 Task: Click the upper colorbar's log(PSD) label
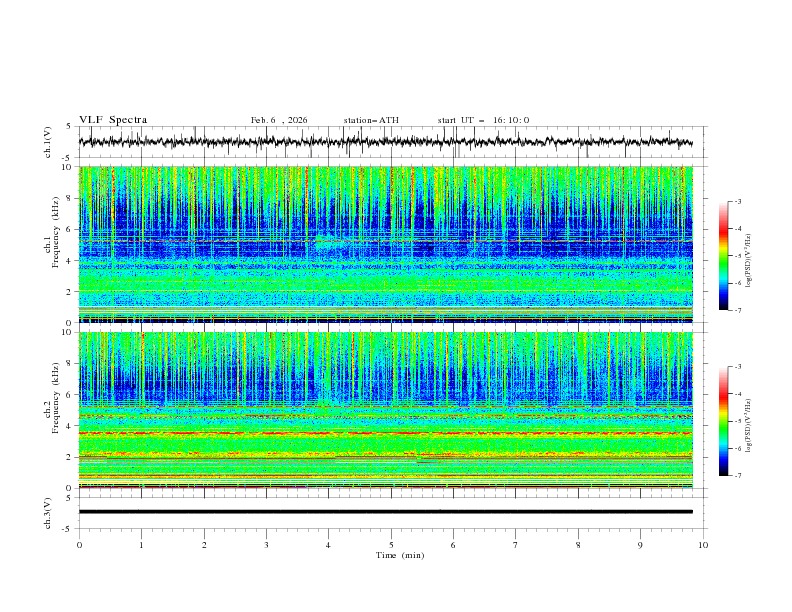point(749,261)
